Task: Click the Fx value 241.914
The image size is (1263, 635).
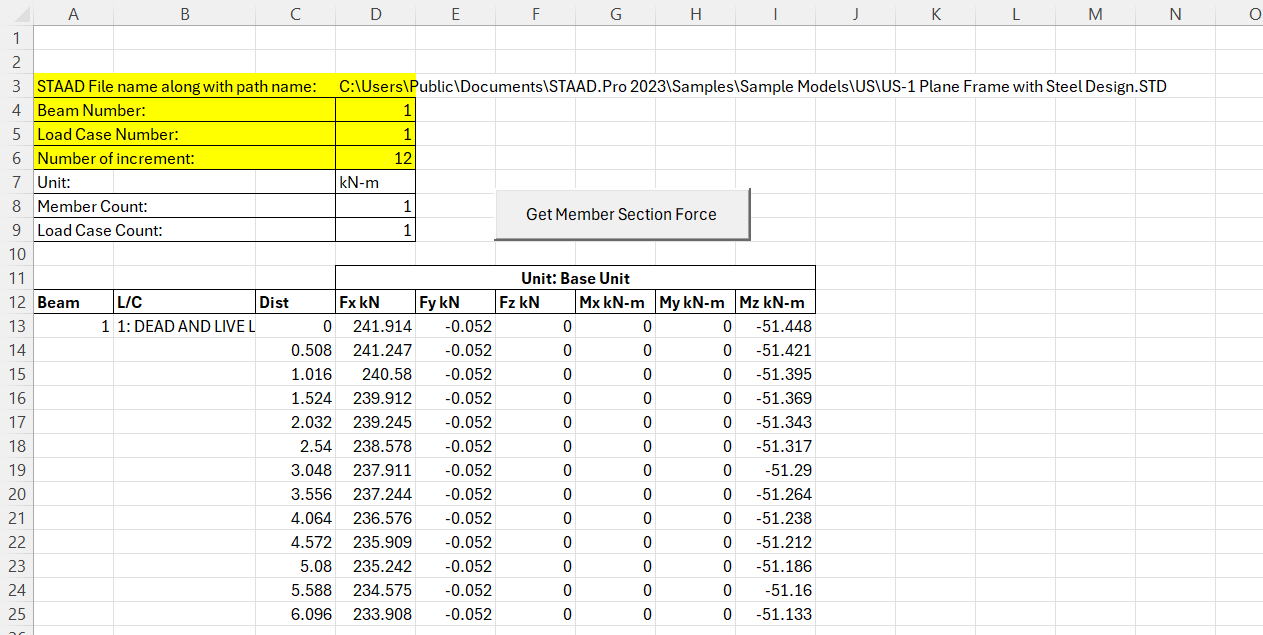Action: (x=376, y=326)
